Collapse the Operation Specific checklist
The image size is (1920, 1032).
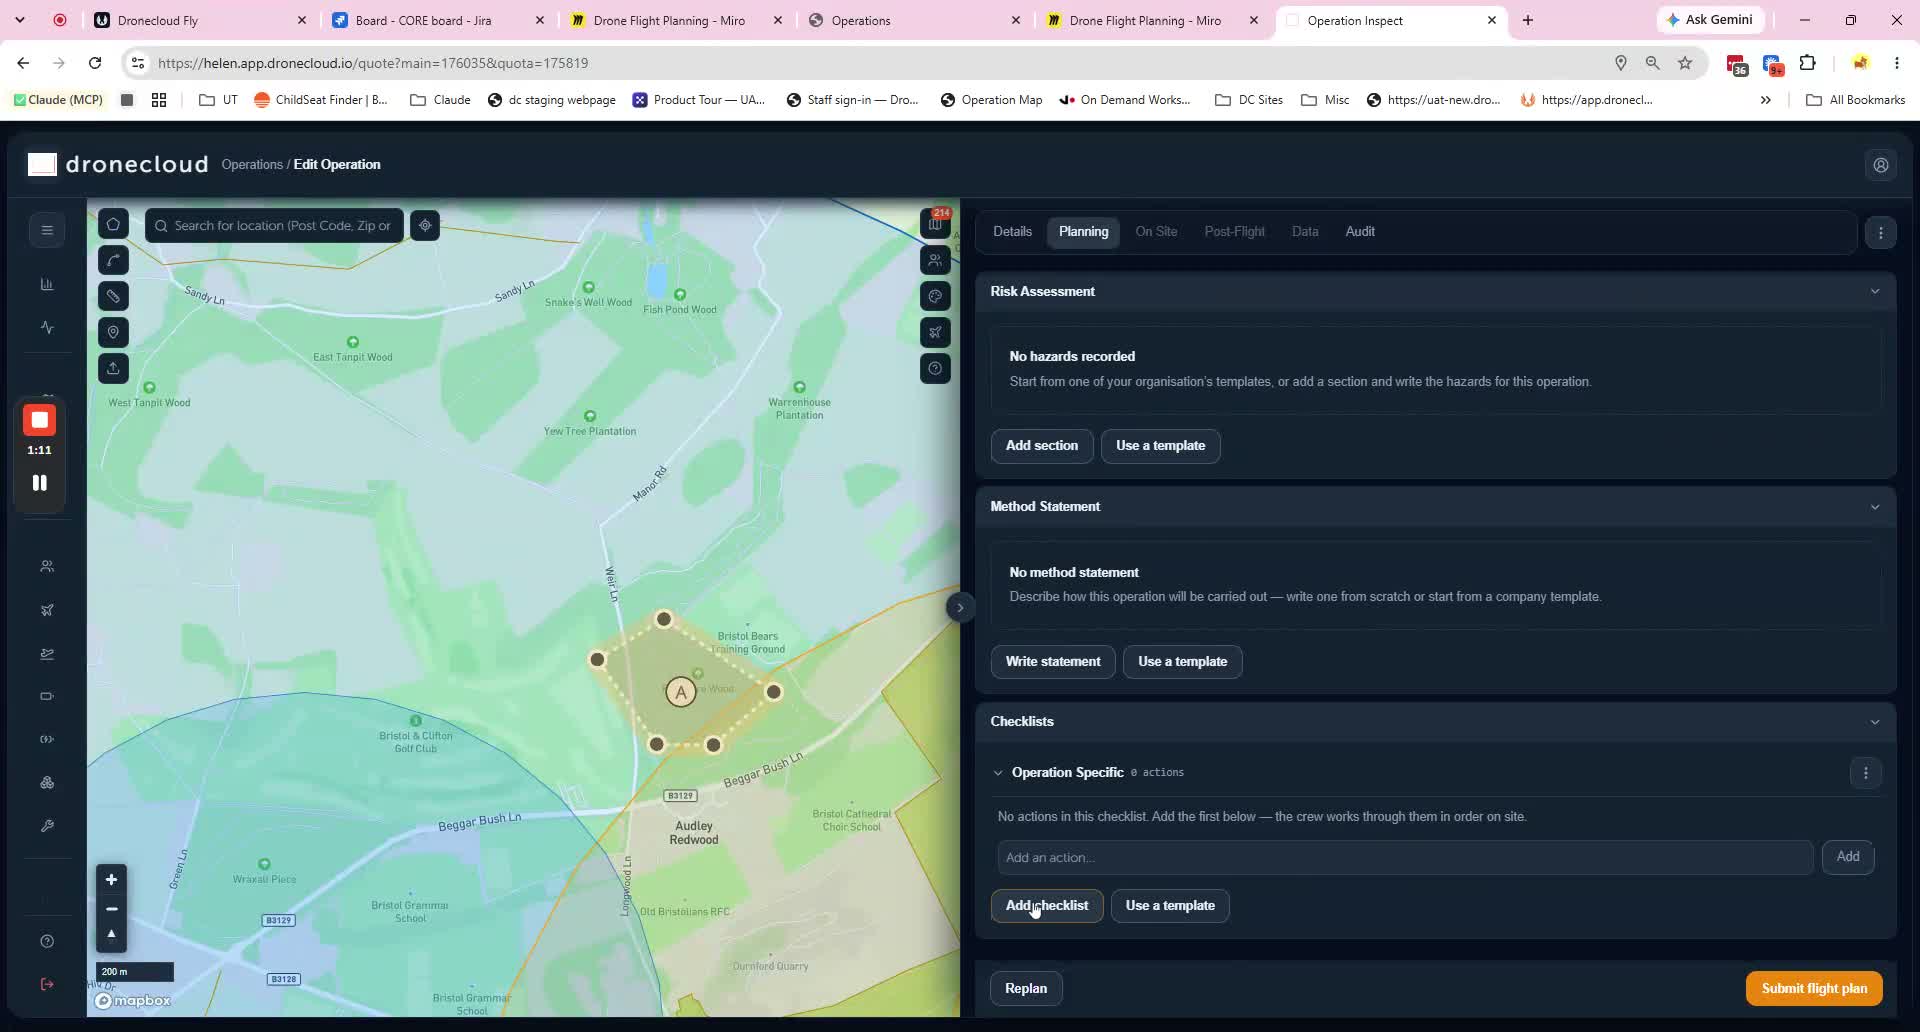(998, 773)
